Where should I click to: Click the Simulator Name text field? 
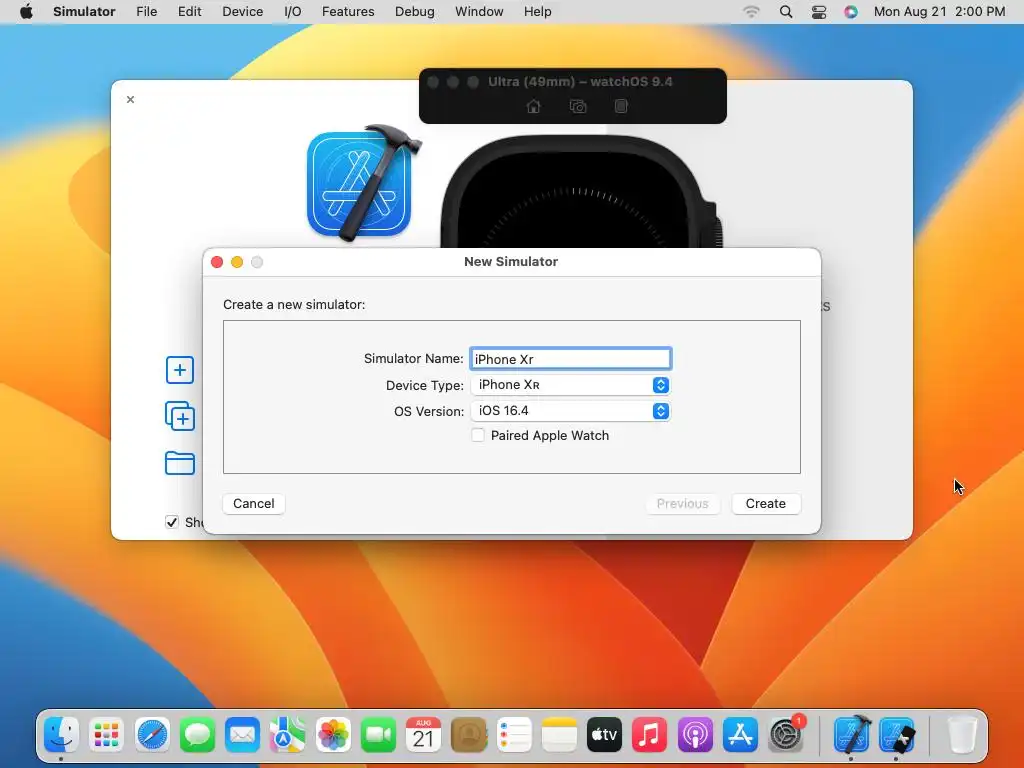570,359
